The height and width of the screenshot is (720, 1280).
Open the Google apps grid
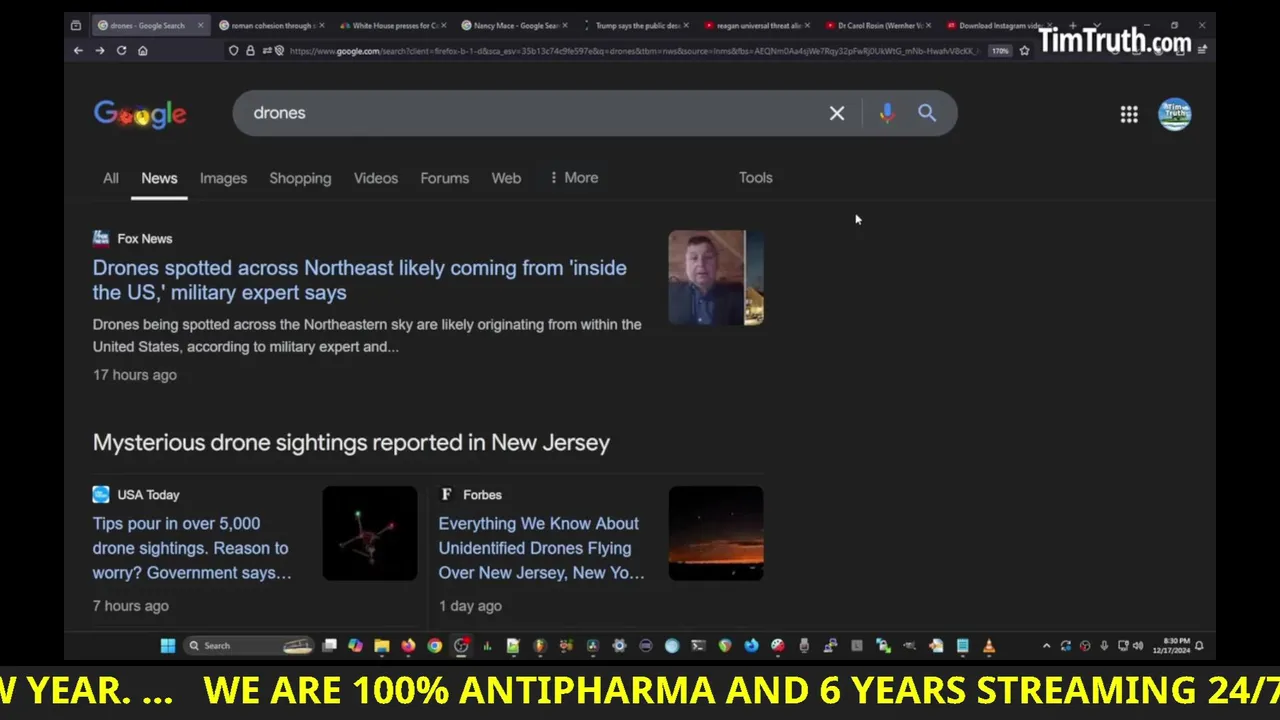point(1129,114)
